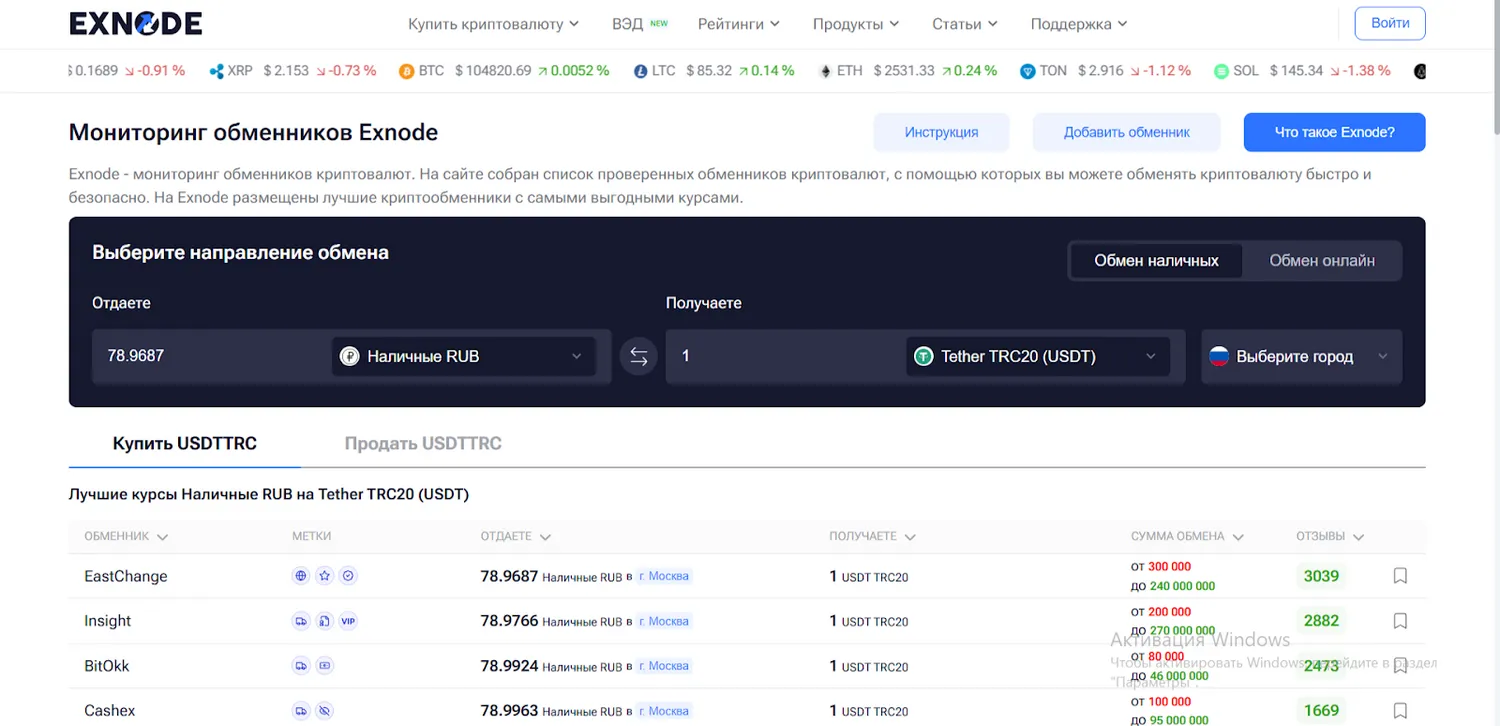The image size is (1500, 726).
Task: Open the Купить криптовалюту menu
Action: click(x=493, y=23)
